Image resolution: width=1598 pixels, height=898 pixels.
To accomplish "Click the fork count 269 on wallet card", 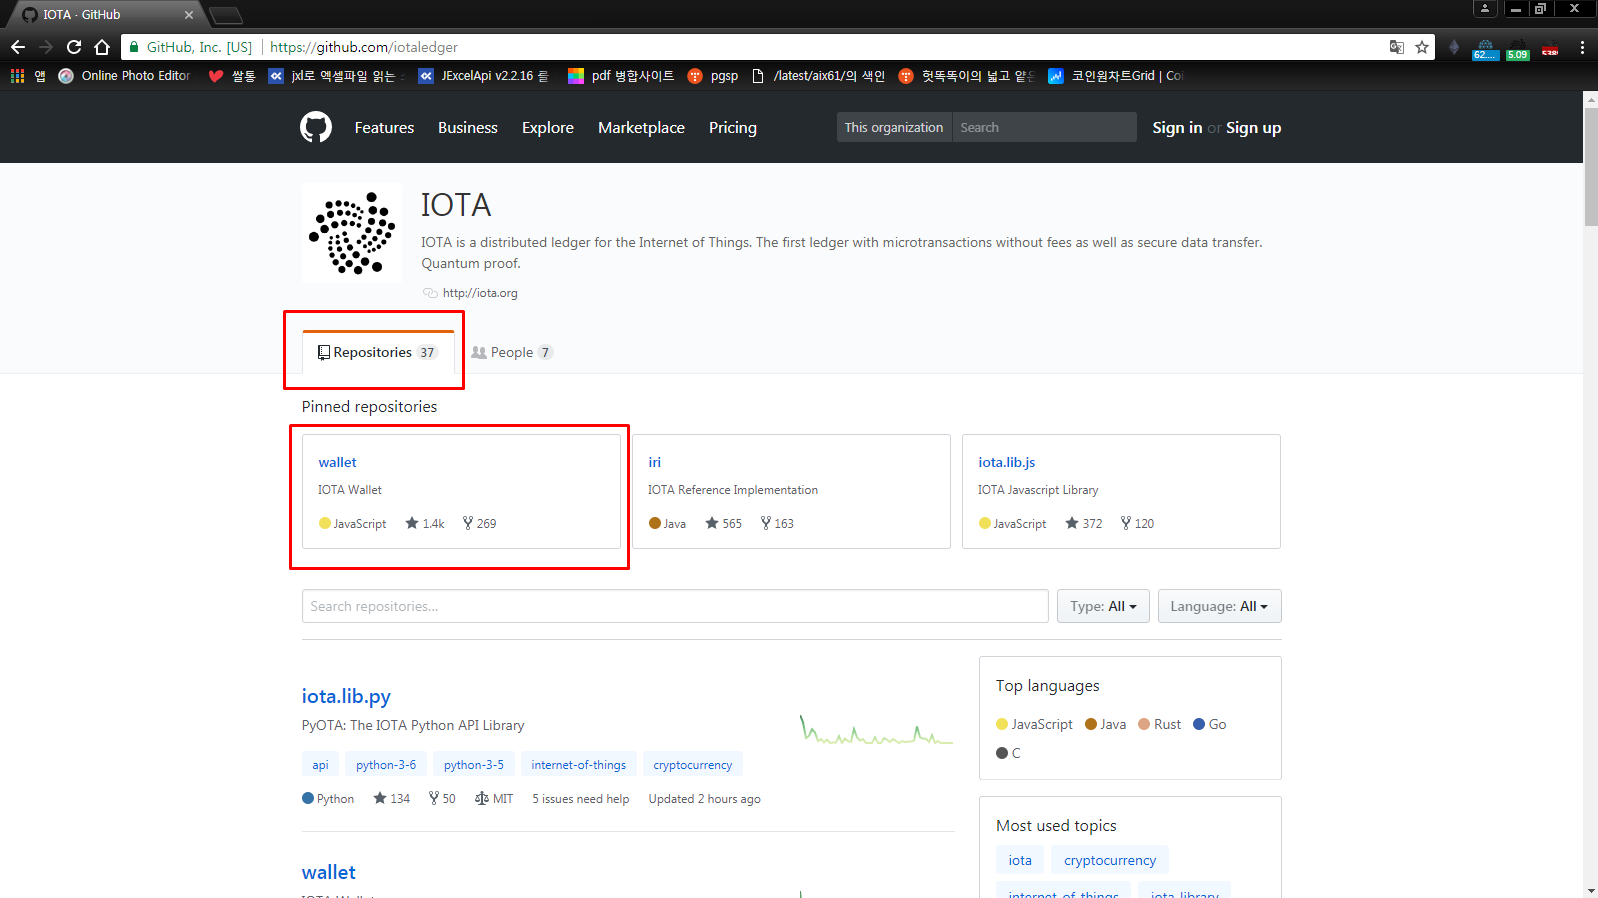I will [479, 524].
